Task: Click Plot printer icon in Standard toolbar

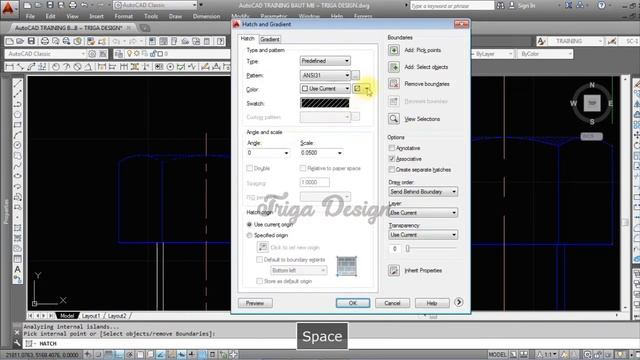Action: [45, 41]
